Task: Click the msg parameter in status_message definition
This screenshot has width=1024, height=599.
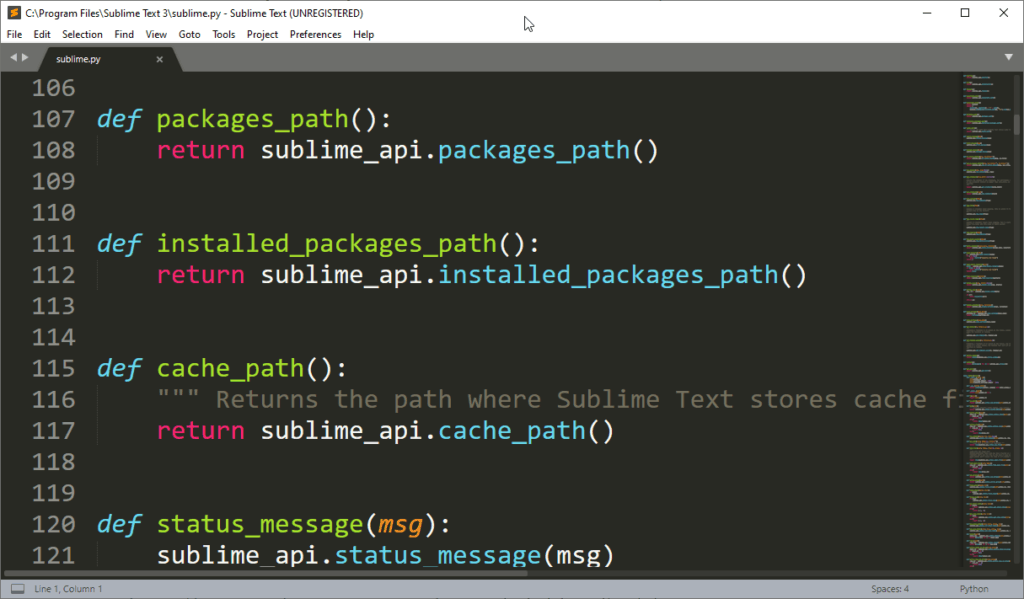Action: pyautogui.click(x=400, y=525)
